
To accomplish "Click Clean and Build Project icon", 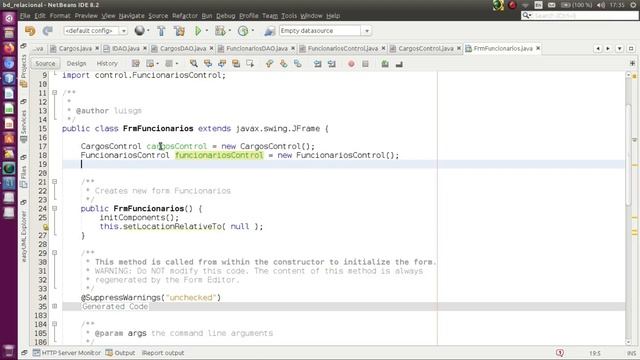I will click(179, 31).
